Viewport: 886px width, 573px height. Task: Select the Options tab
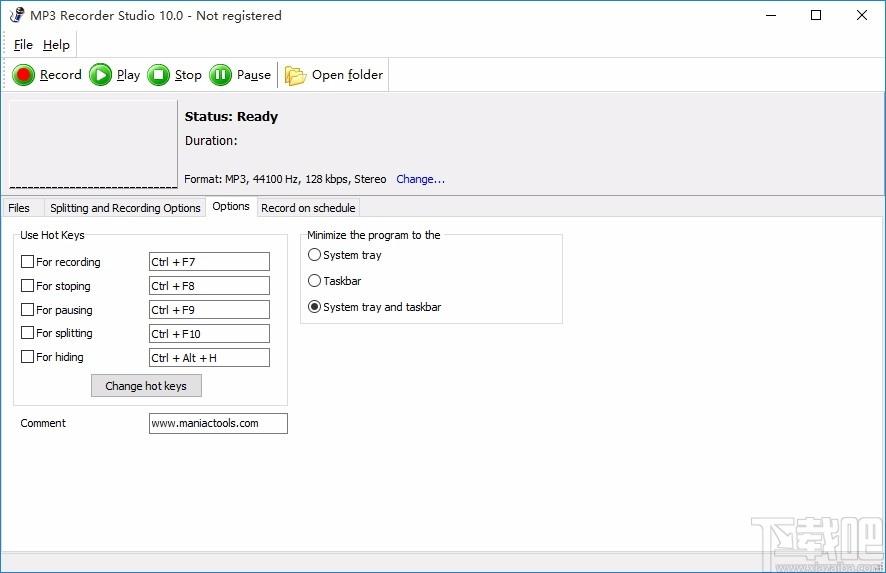pyautogui.click(x=231, y=206)
